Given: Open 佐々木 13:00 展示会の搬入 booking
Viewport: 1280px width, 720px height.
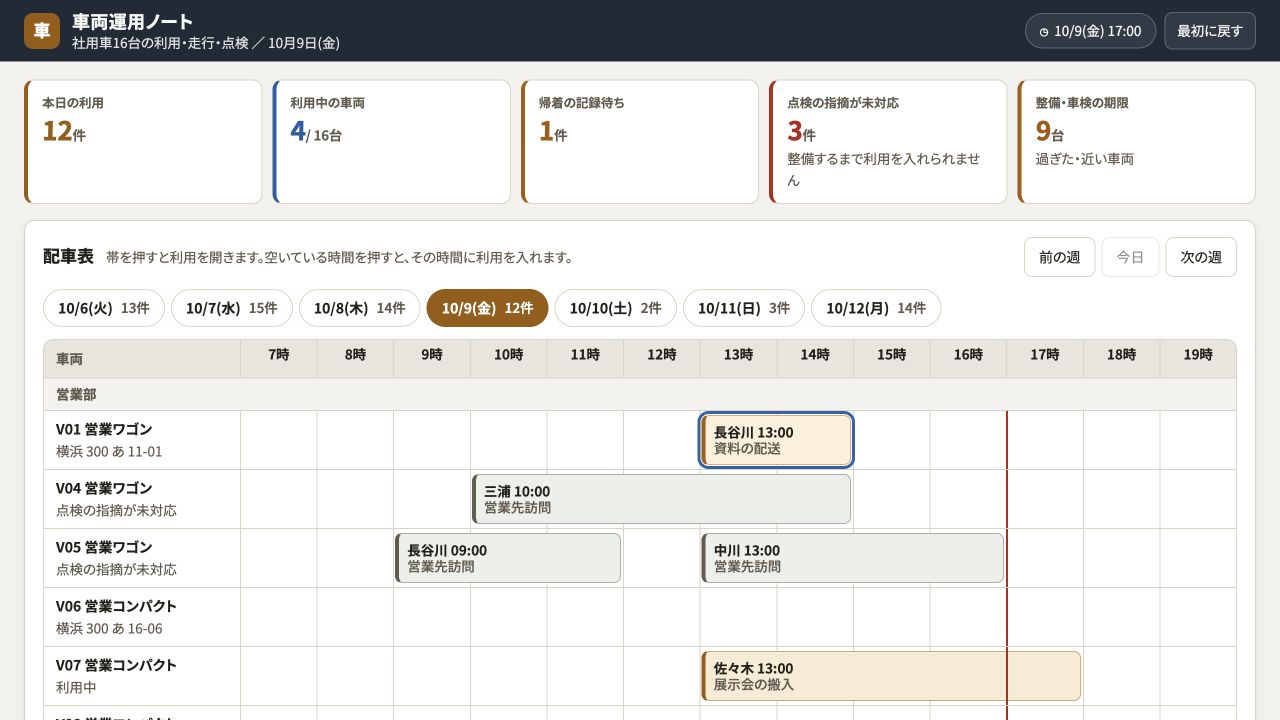Looking at the screenshot, I should point(891,676).
